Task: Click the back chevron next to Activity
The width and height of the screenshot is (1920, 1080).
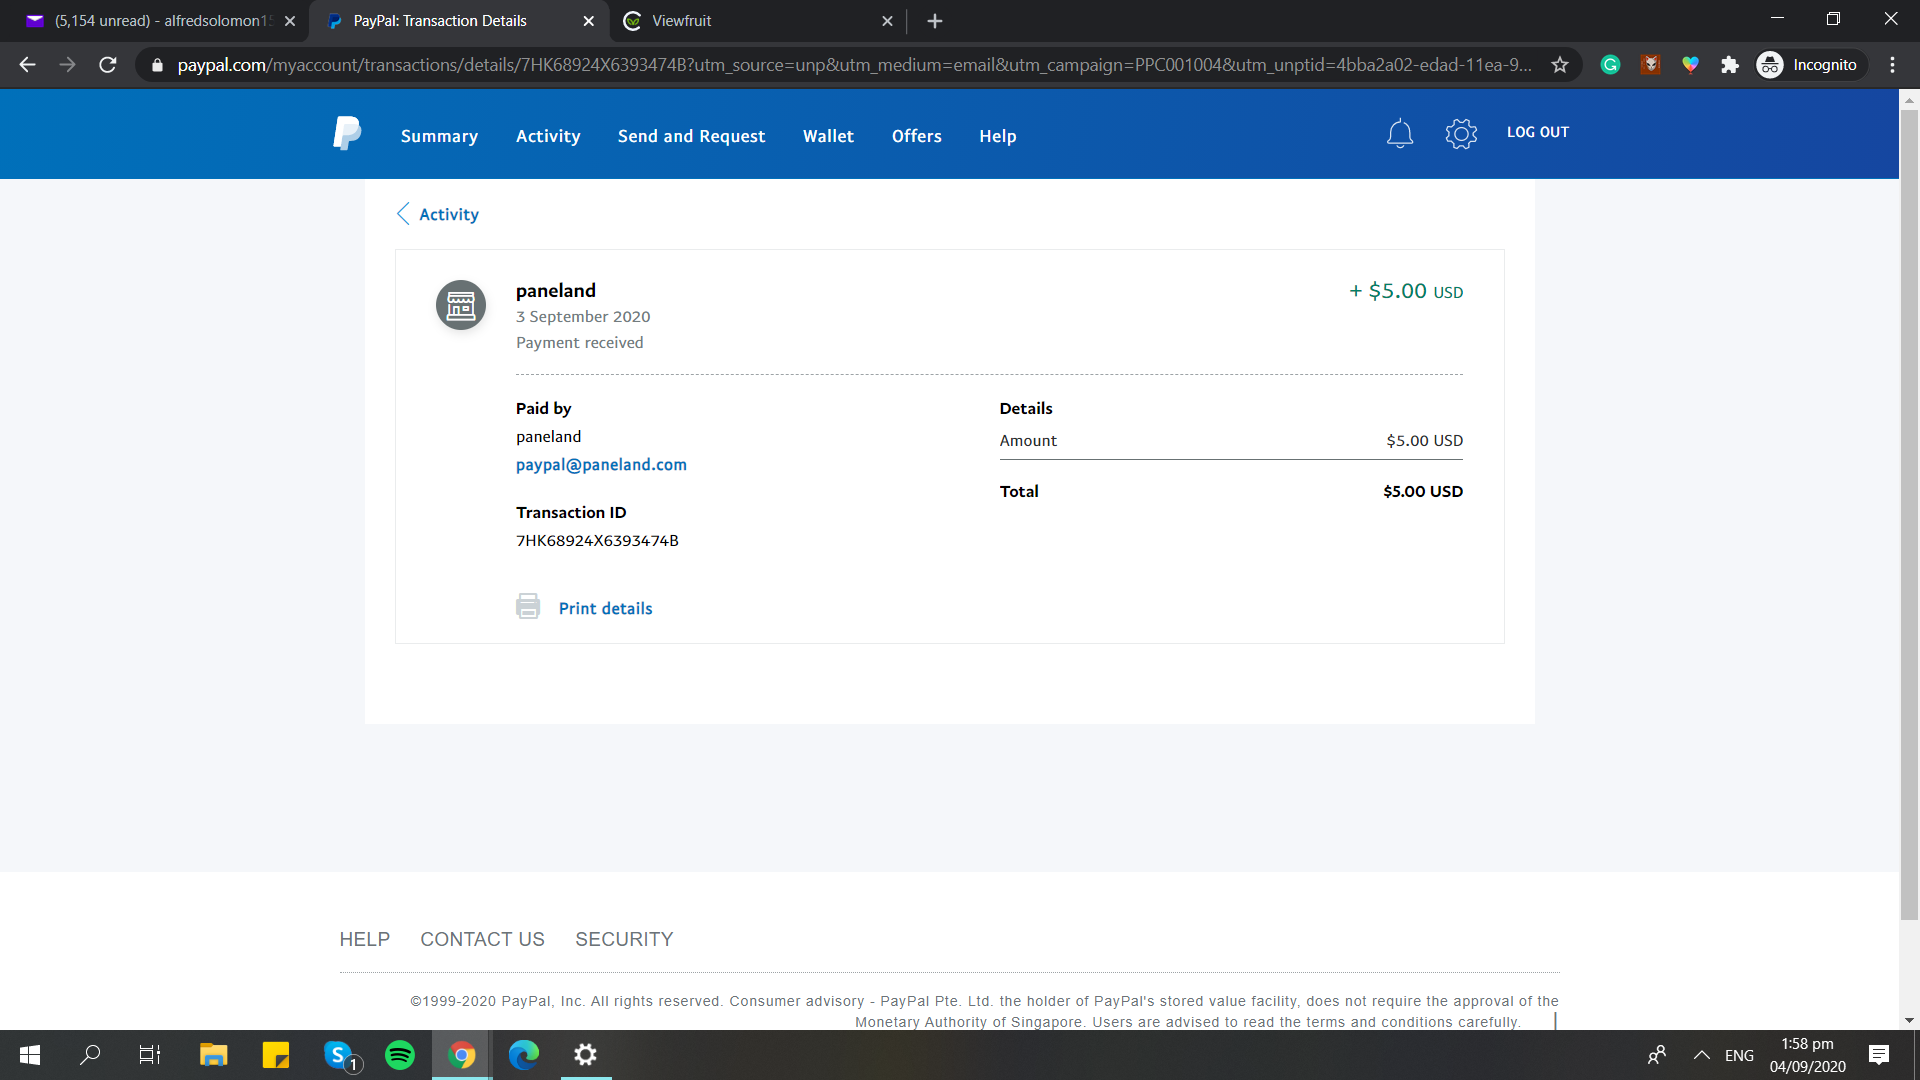Action: [403, 214]
